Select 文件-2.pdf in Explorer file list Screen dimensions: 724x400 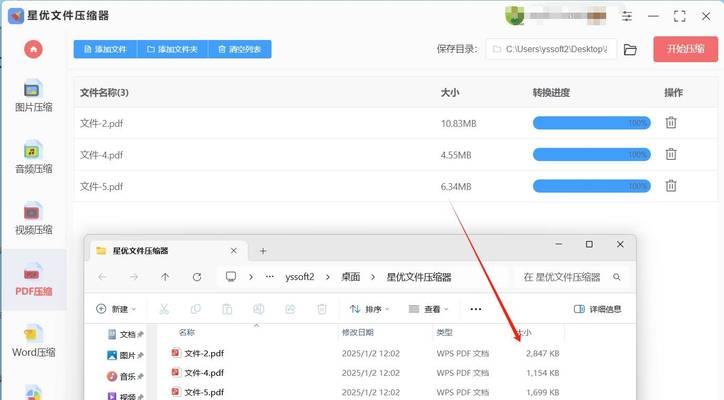(x=365, y=353)
